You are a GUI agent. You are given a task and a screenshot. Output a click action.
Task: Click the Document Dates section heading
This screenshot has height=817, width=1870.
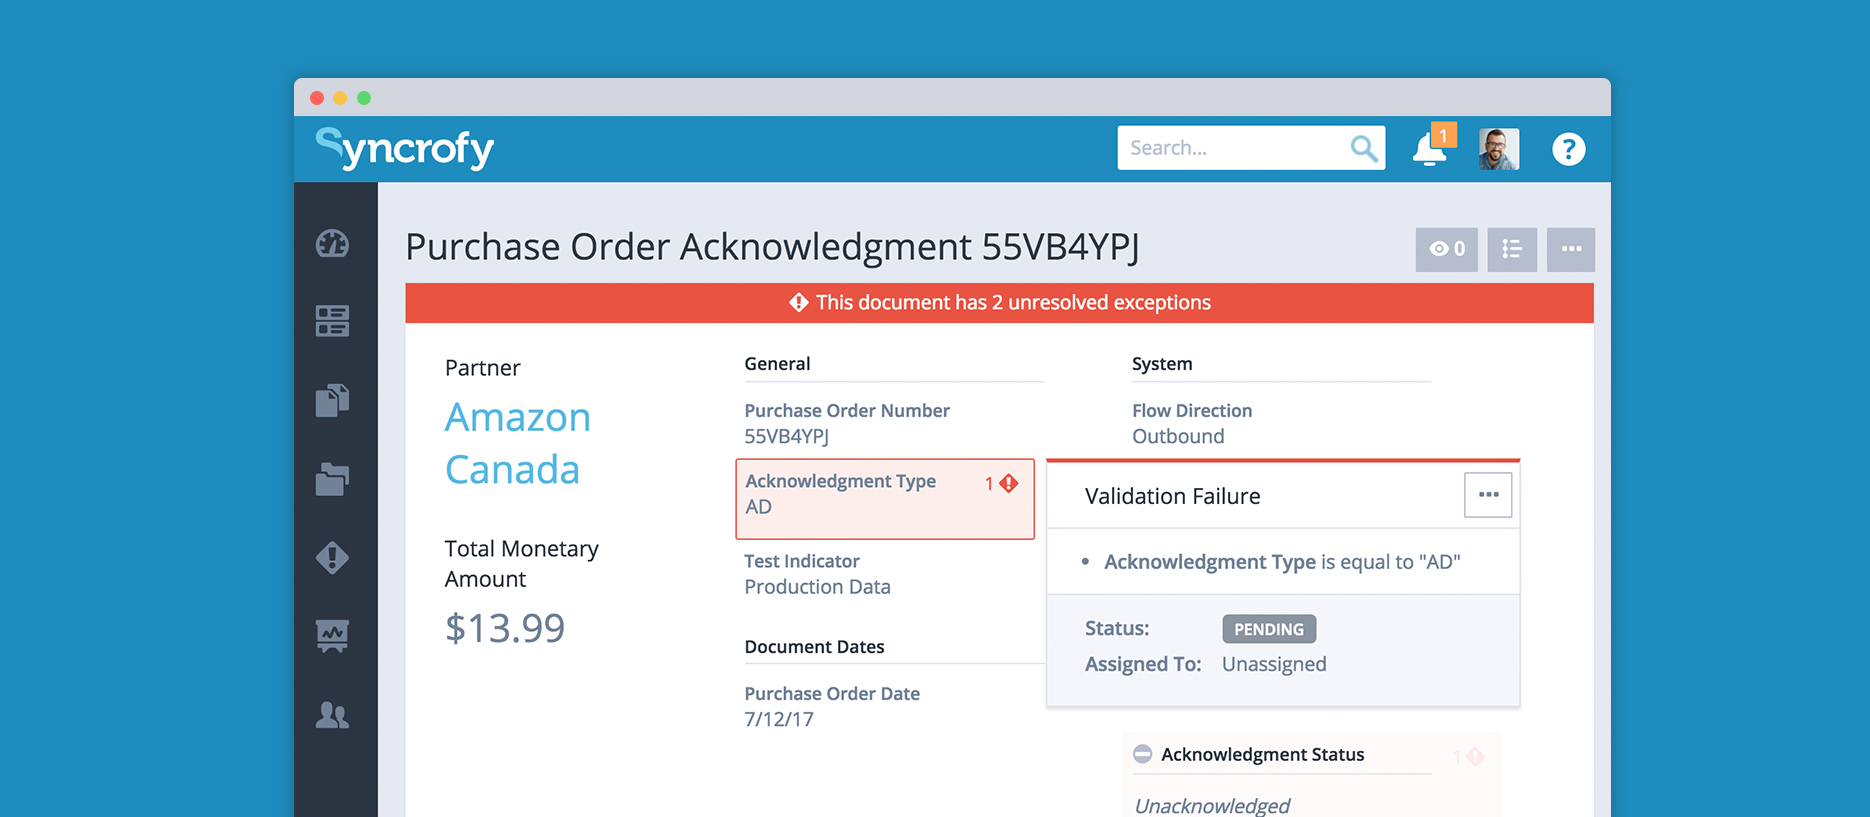(814, 647)
